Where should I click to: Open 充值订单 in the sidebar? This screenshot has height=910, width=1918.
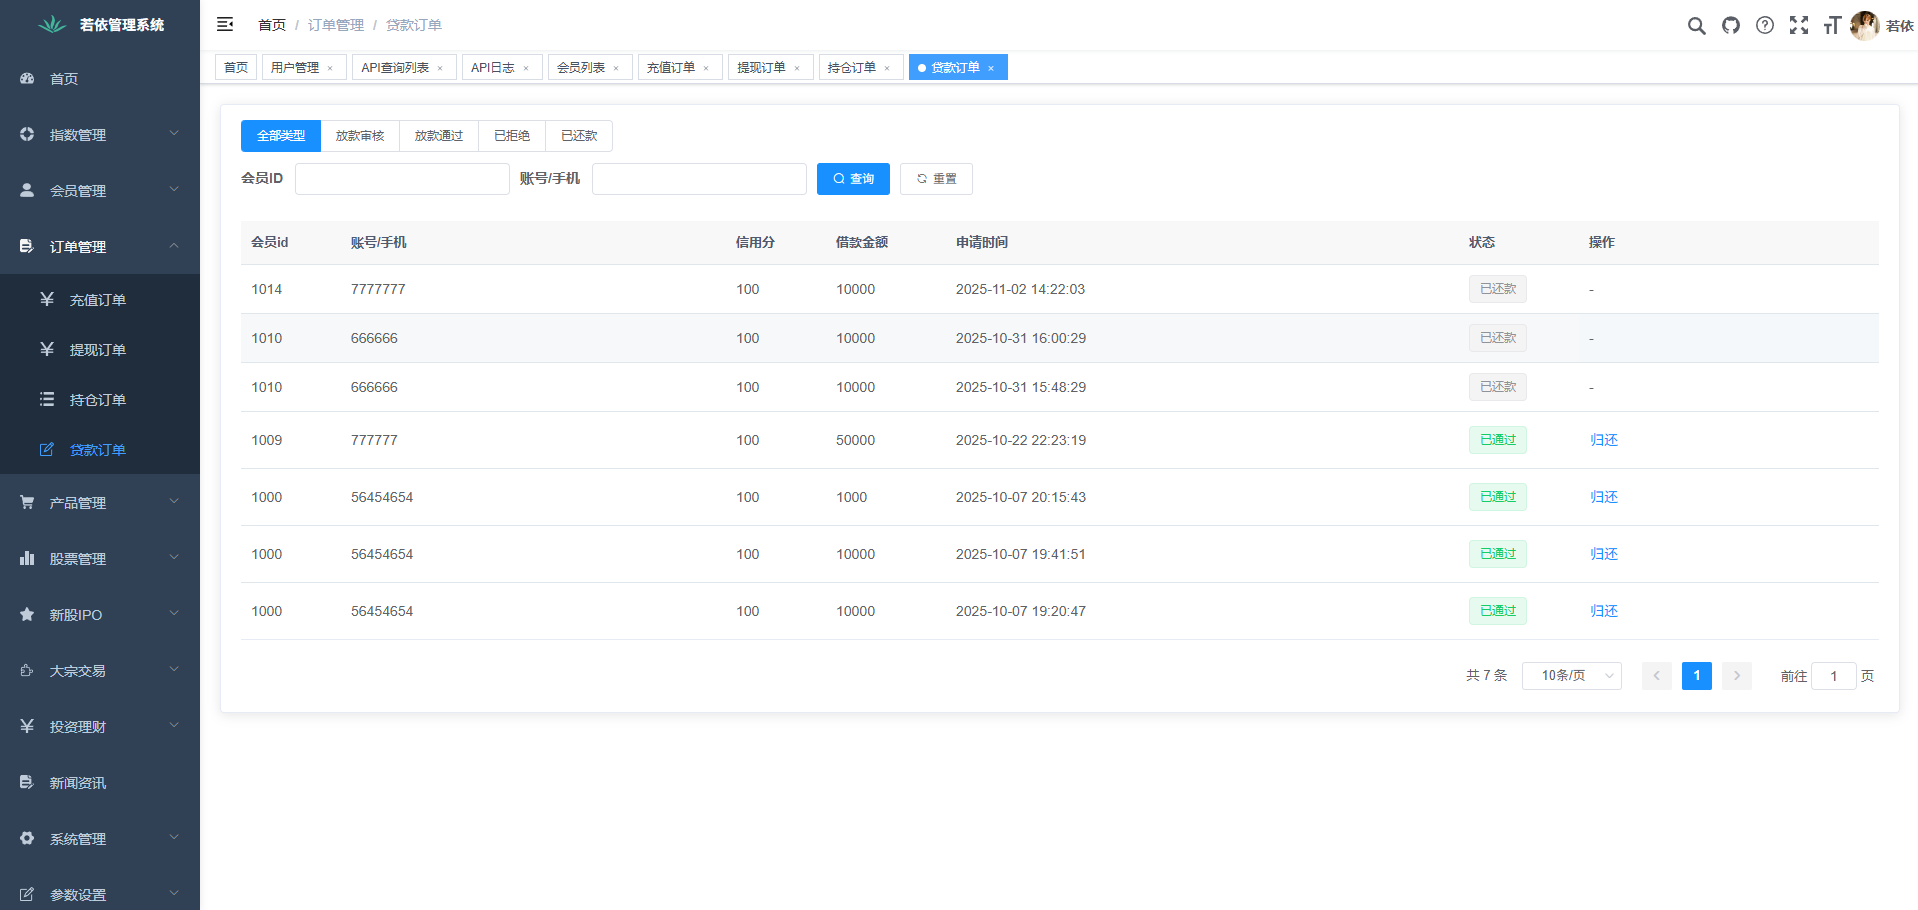click(98, 300)
